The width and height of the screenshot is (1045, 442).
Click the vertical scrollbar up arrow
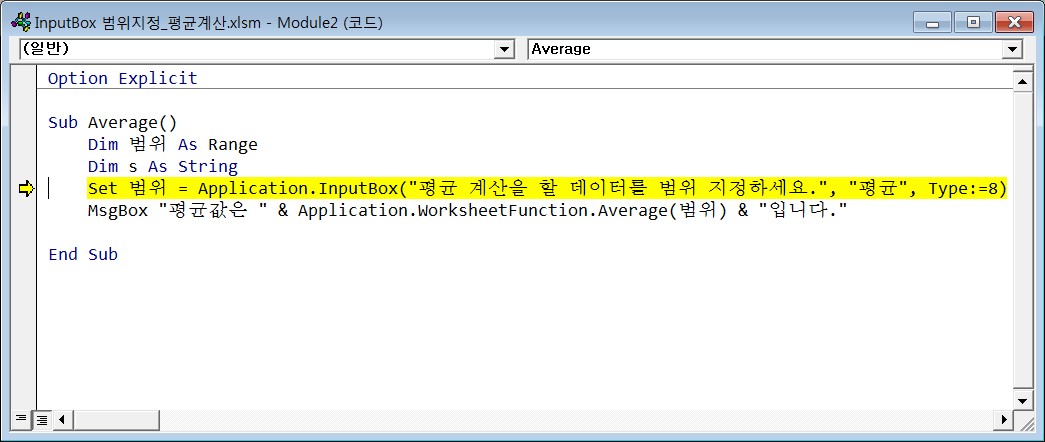(x=1022, y=81)
